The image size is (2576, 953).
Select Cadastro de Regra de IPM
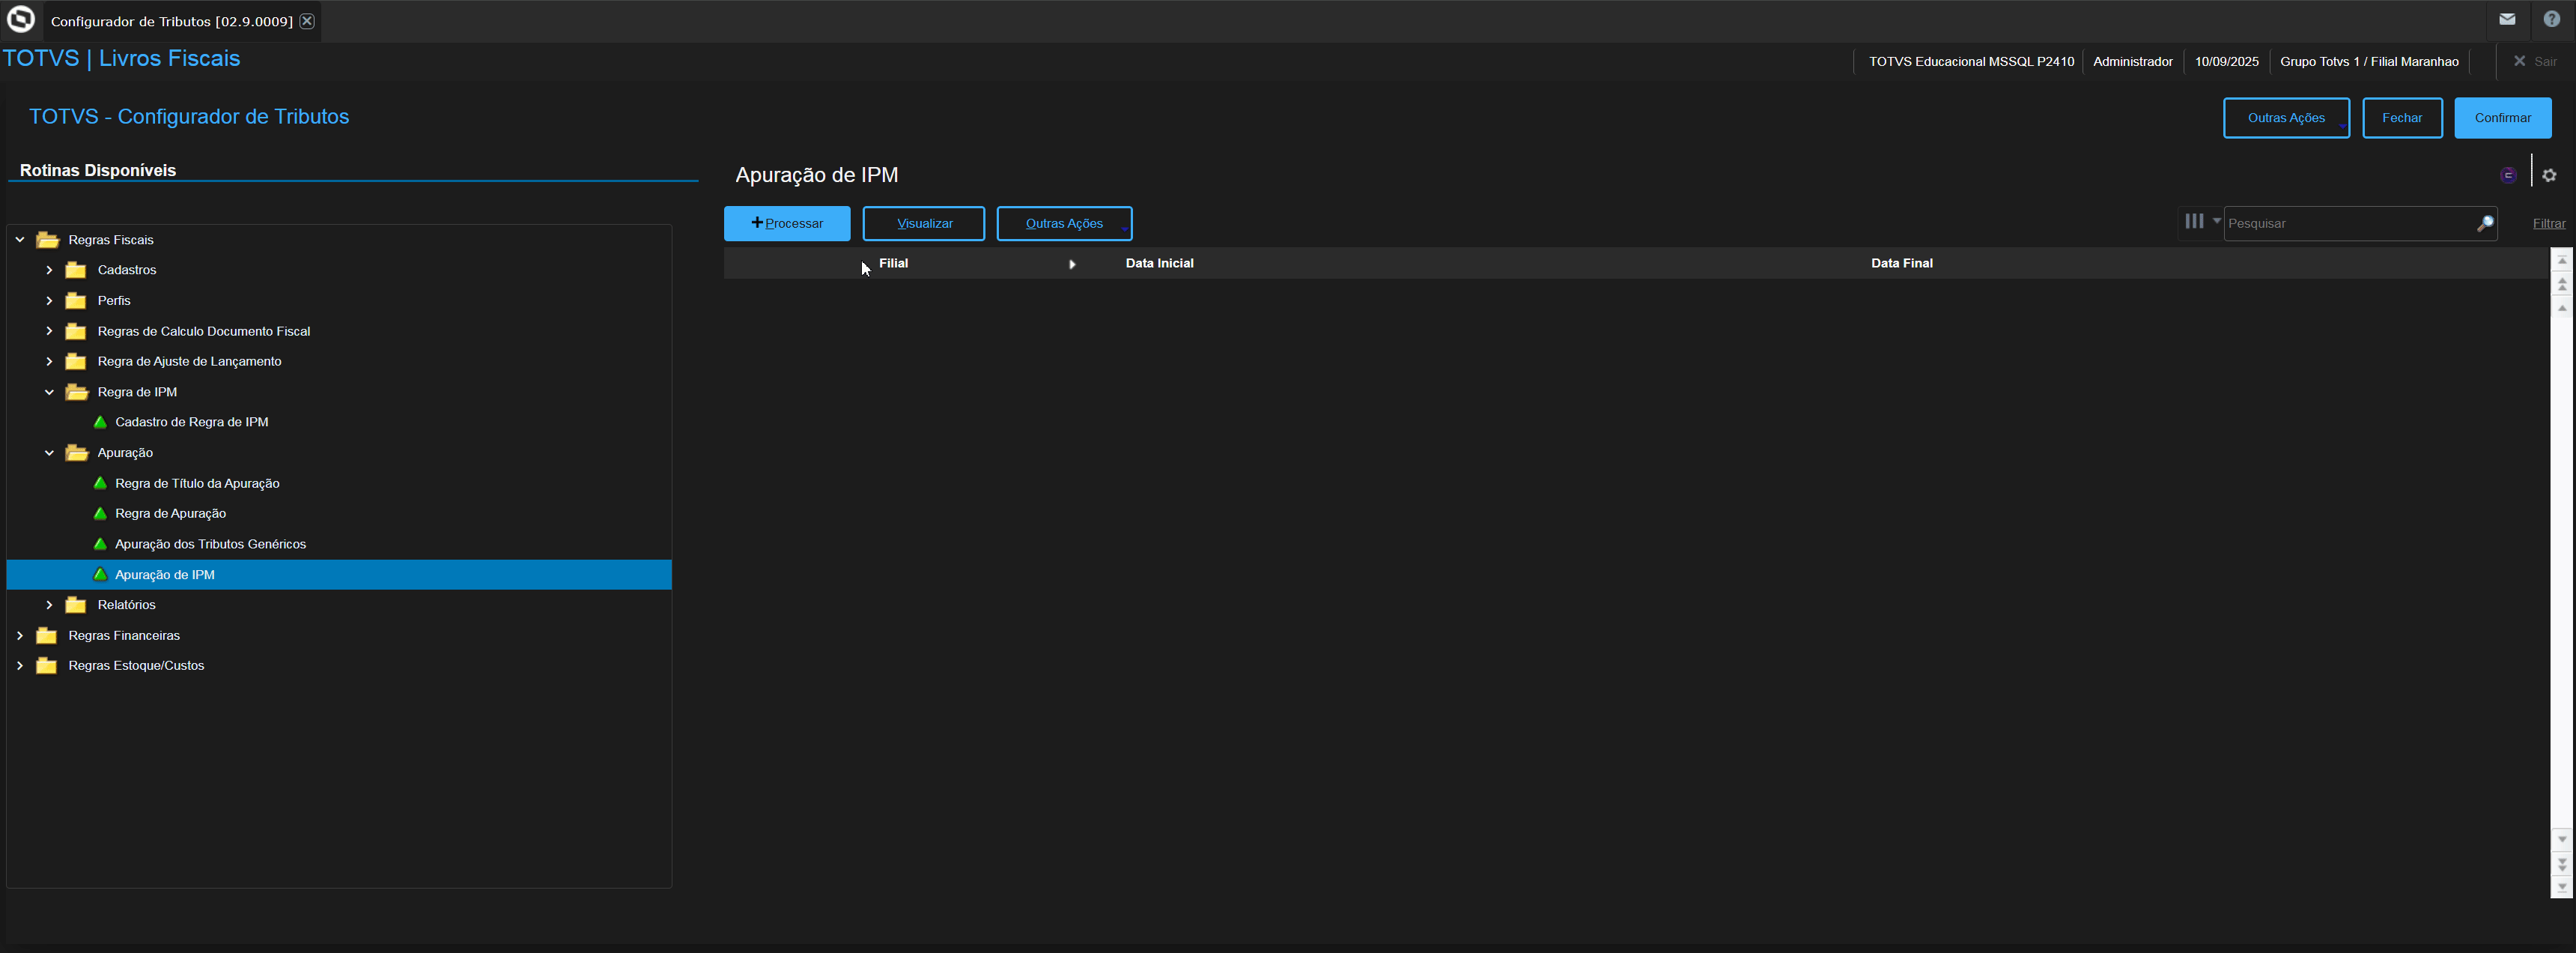tap(191, 422)
